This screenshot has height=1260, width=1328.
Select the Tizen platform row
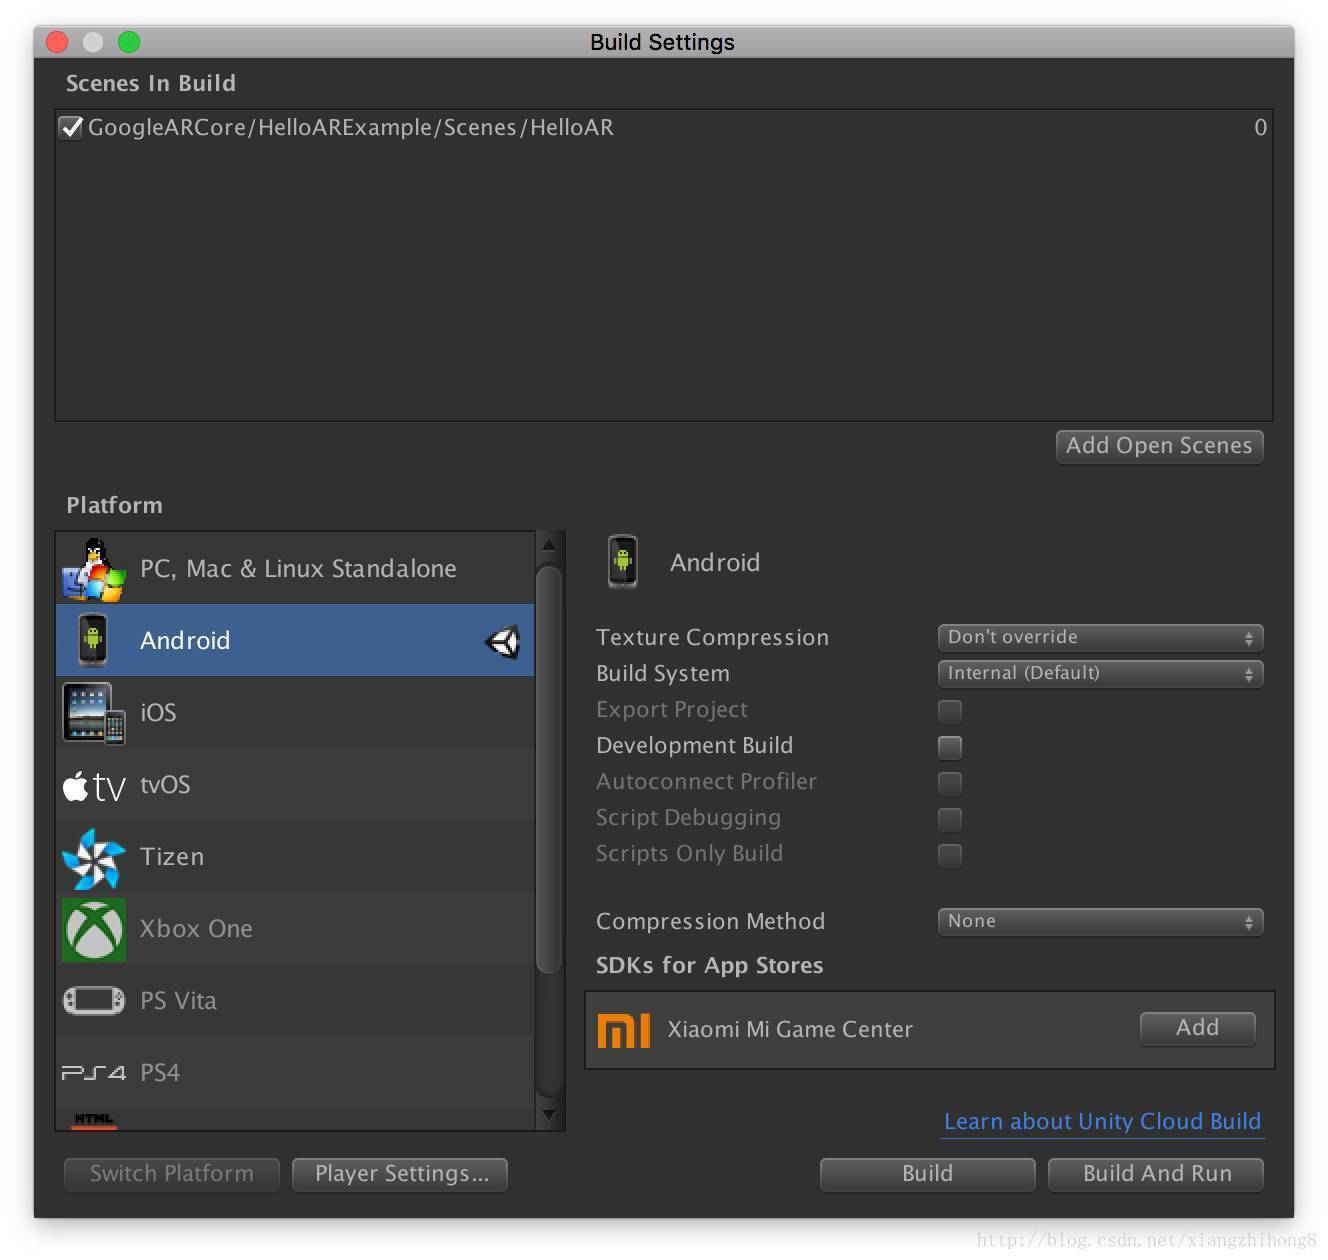[295, 856]
